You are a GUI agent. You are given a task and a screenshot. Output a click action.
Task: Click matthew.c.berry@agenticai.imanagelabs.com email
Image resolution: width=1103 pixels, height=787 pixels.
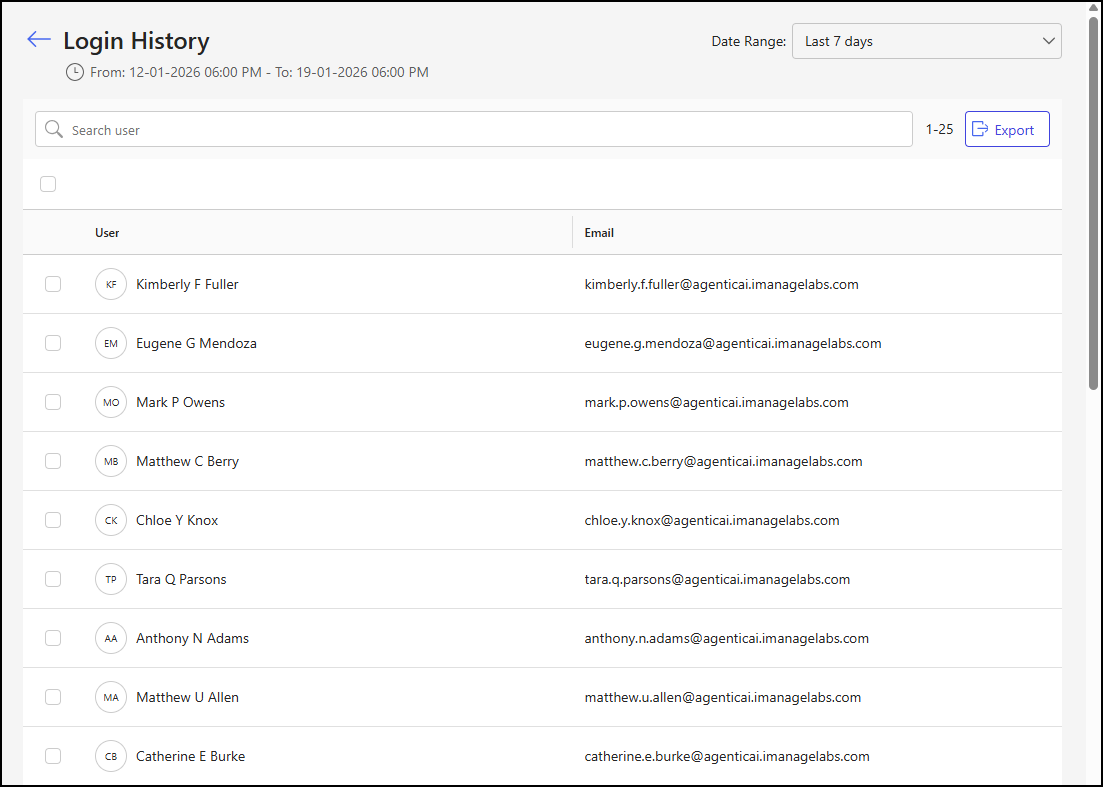[723, 461]
